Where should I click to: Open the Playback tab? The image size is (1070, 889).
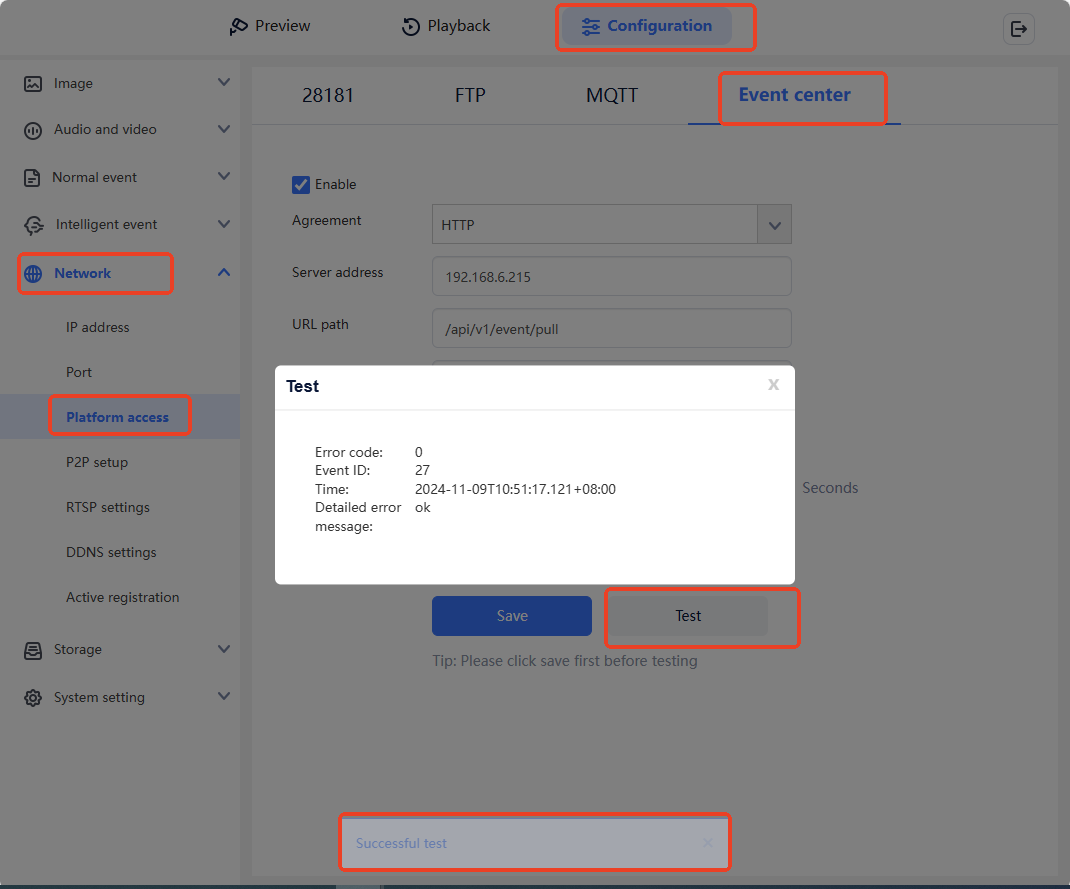tap(446, 26)
